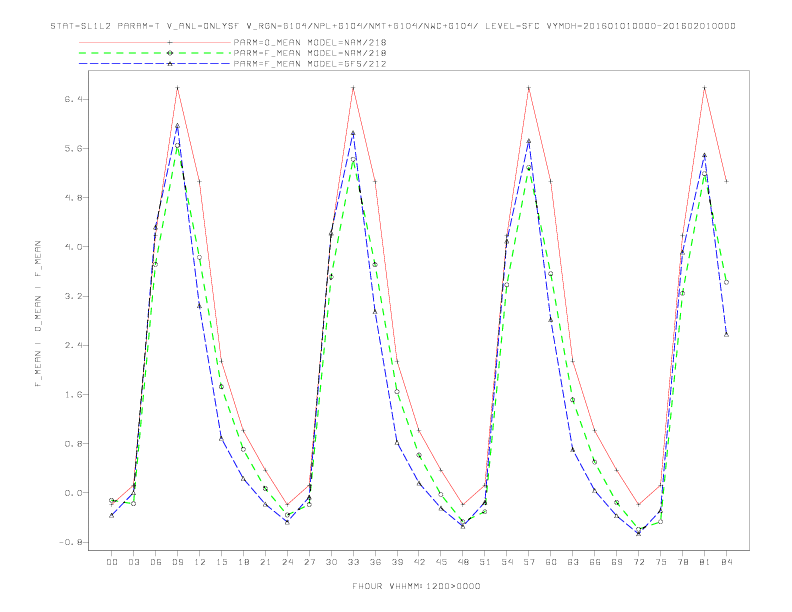
Task: Click the x-axis tick label 60
Action: coord(551,562)
